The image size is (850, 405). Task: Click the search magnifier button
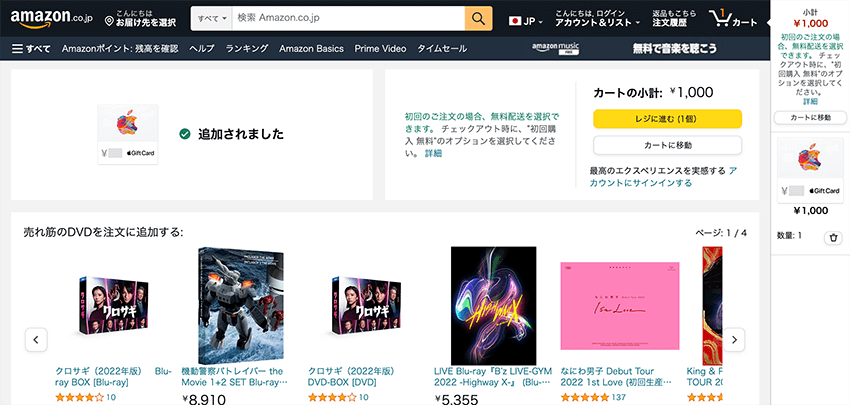[478, 18]
